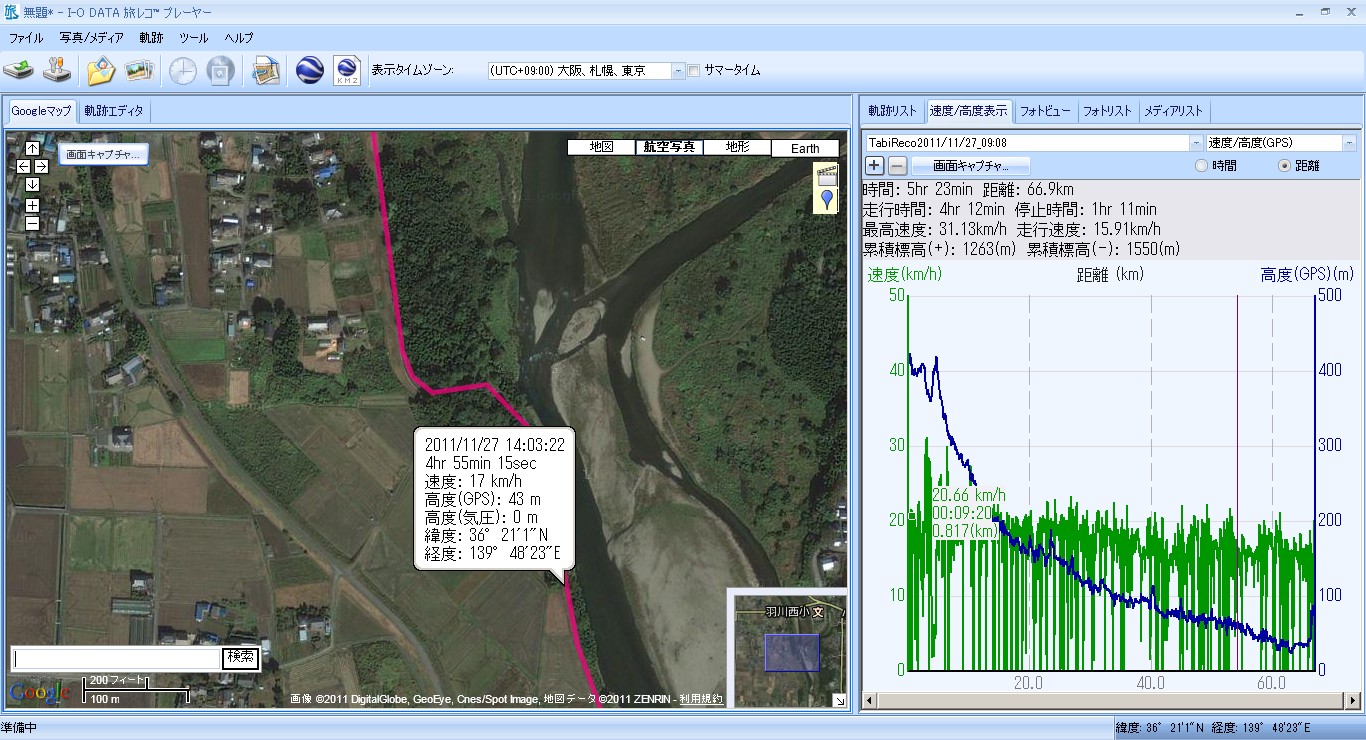1366x740 pixels.
Task: Open the 軌跡 menu
Action: [x=151, y=38]
